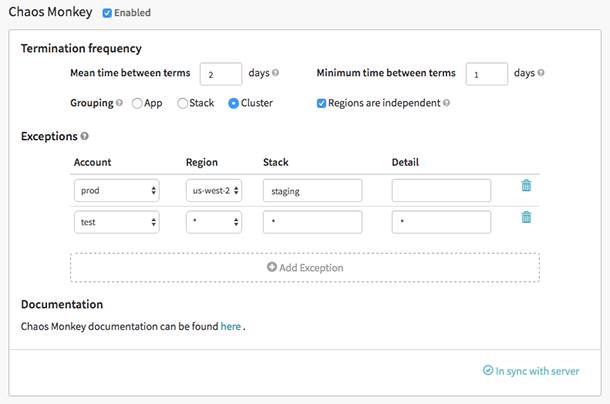Click help icon next to Mean time days
610x404 pixels.
(x=276, y=73)
